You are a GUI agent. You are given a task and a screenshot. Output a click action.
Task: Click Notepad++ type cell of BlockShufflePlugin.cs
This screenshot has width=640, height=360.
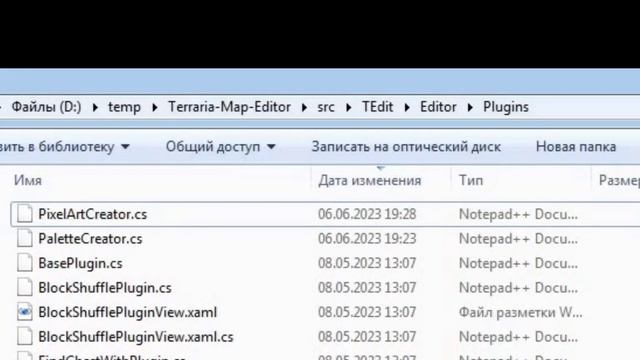[518, 288]
